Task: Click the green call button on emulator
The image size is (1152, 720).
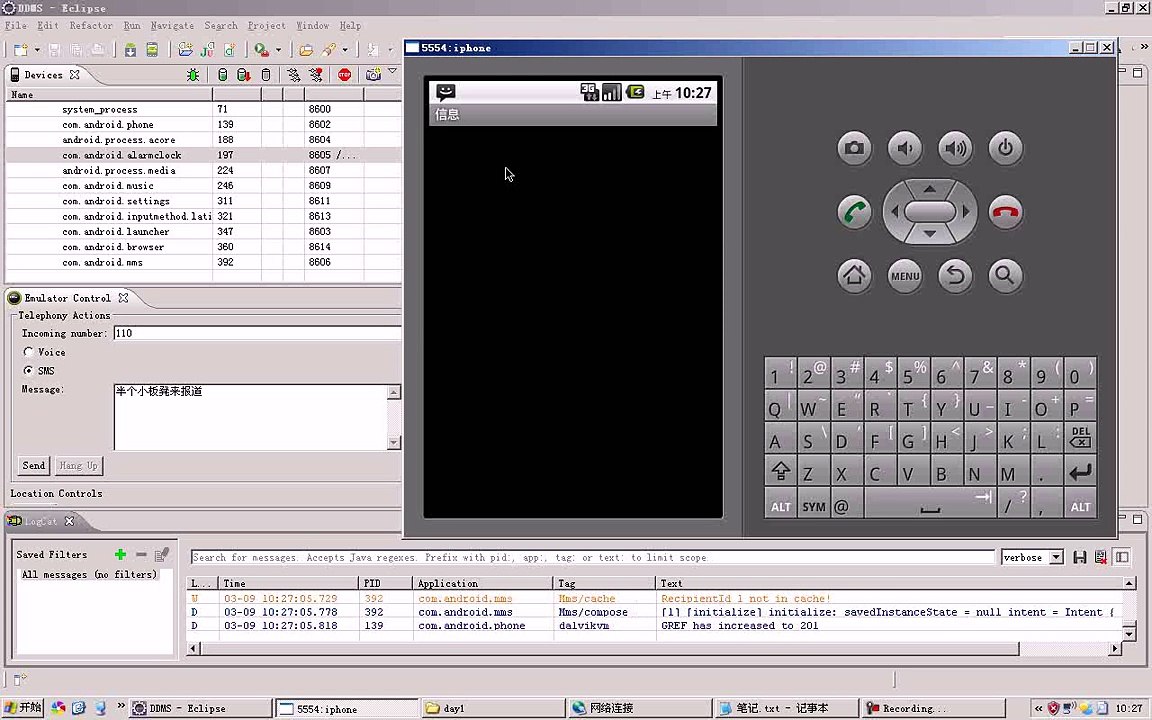Action: coord(854,212)
